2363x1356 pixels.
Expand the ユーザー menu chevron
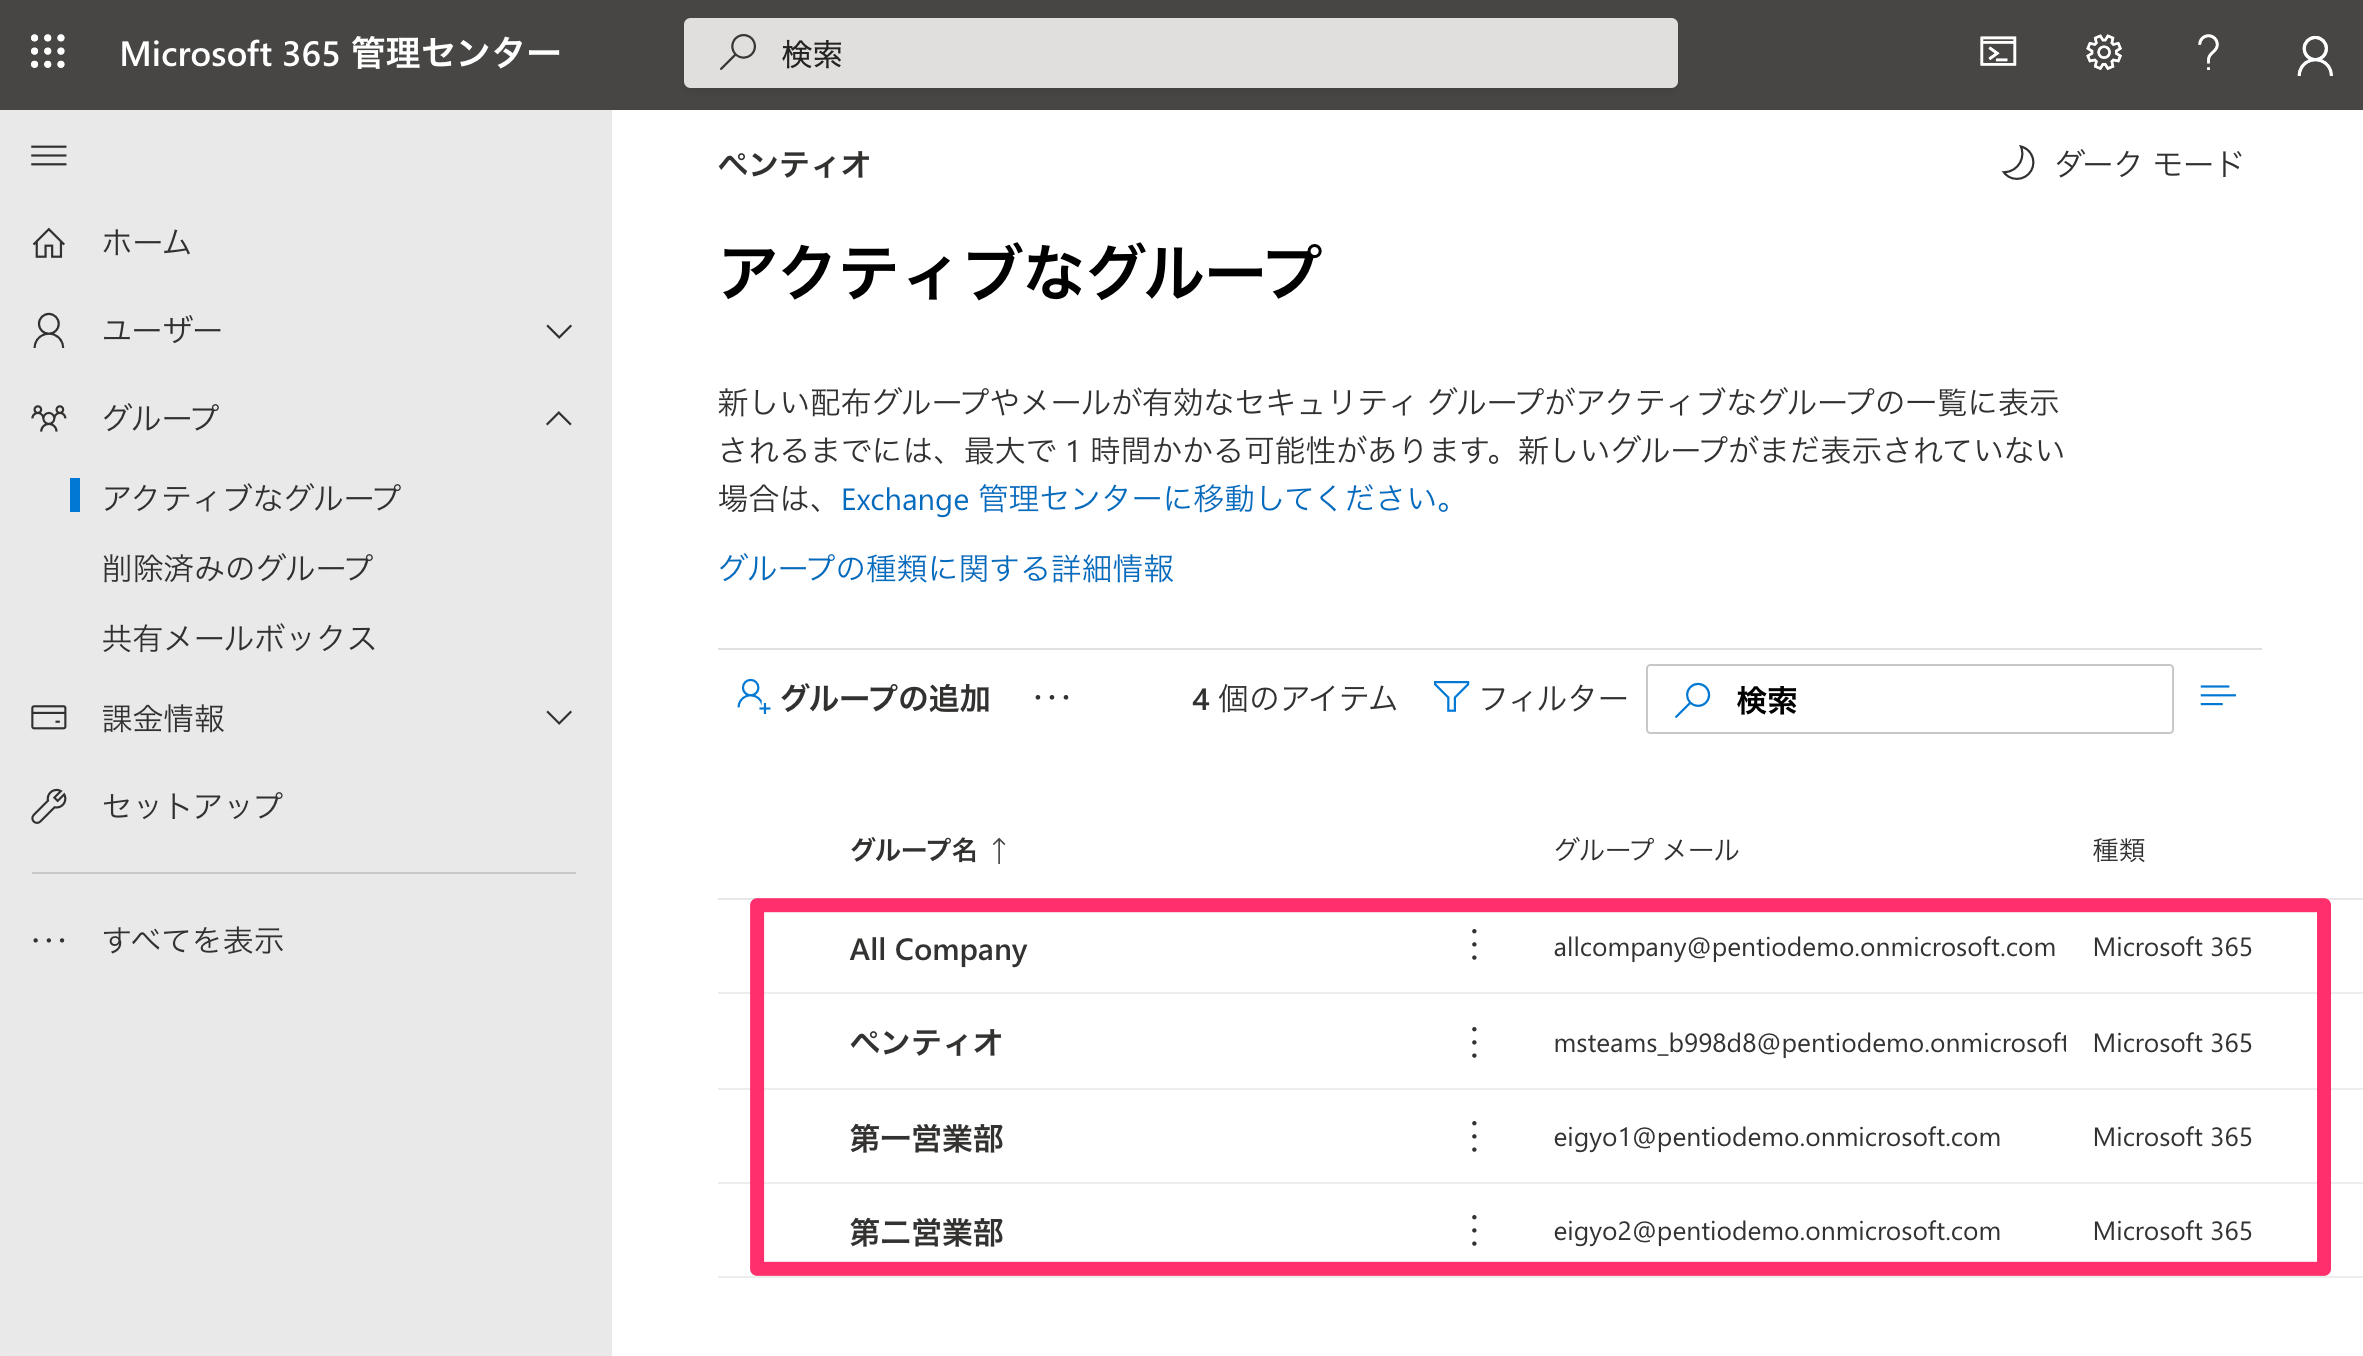(x=559, y=331)
